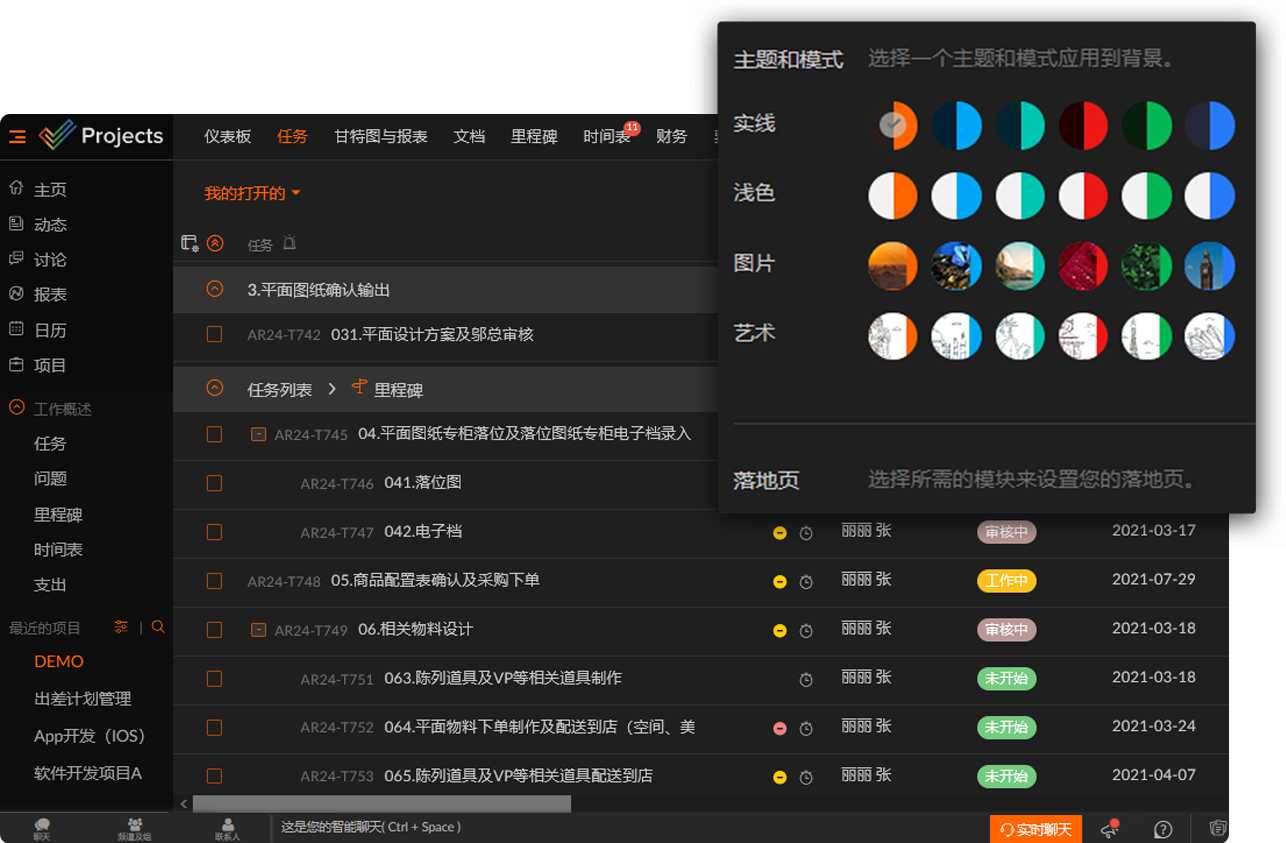Collapse subtasks of AR24-T749 相关物料设计
This screenshot has width=1286, height=843.
(x=258, y=630)
